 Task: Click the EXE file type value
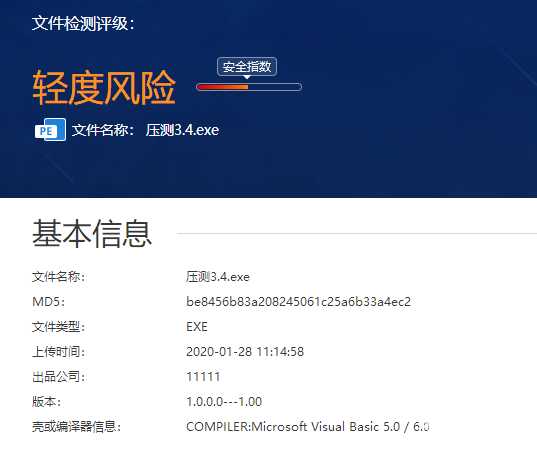pos(197,327)
